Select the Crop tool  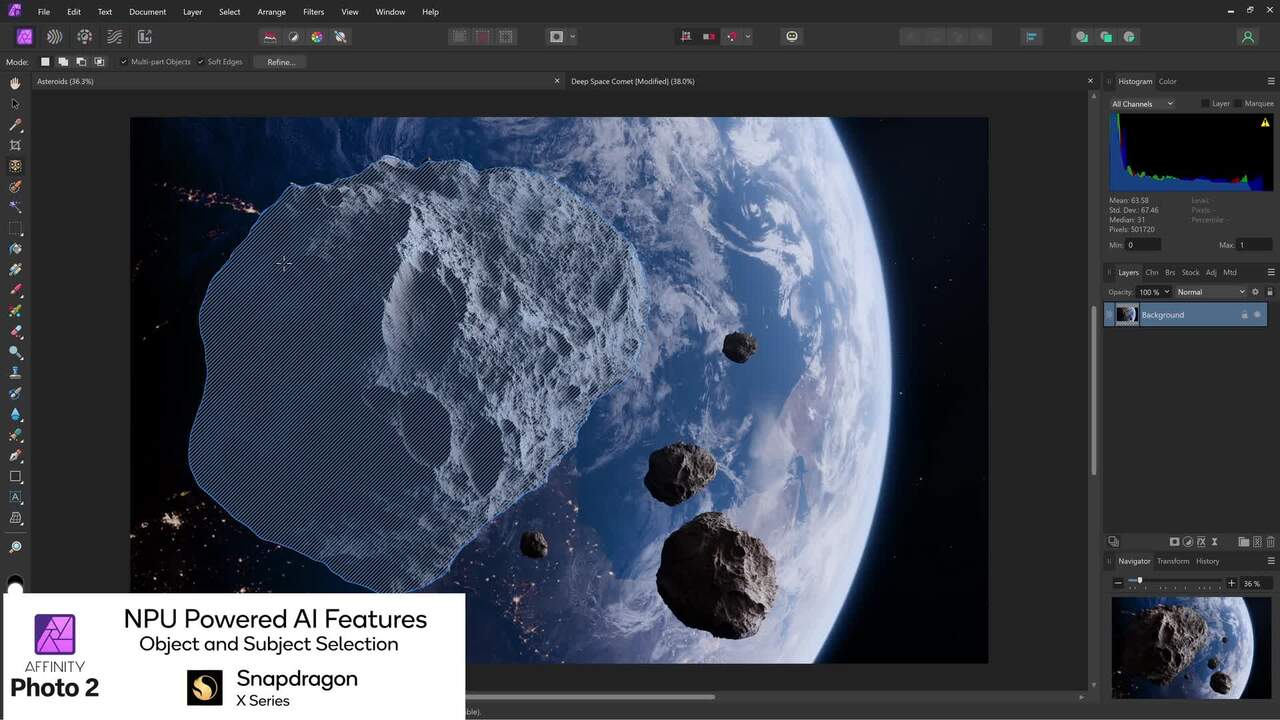point(15,146)
